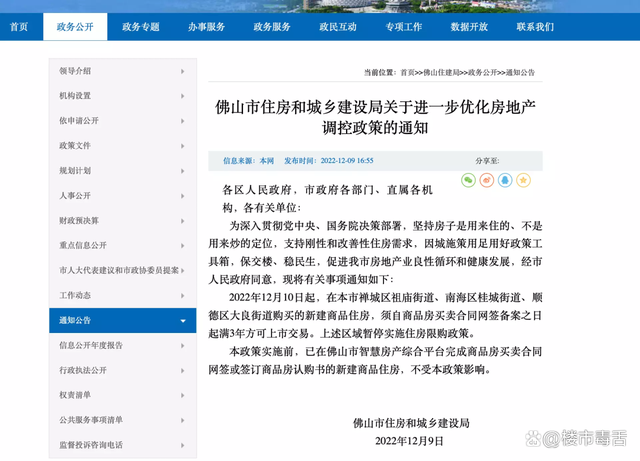
Task: Open 规划计划 sidebar item
Action: click(x=122, y=171)
